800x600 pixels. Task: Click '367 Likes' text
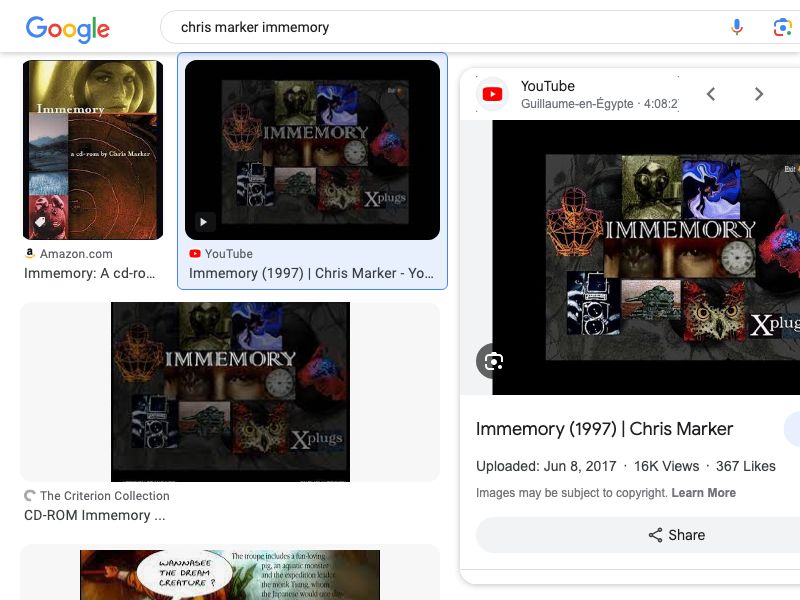point(745,466)
